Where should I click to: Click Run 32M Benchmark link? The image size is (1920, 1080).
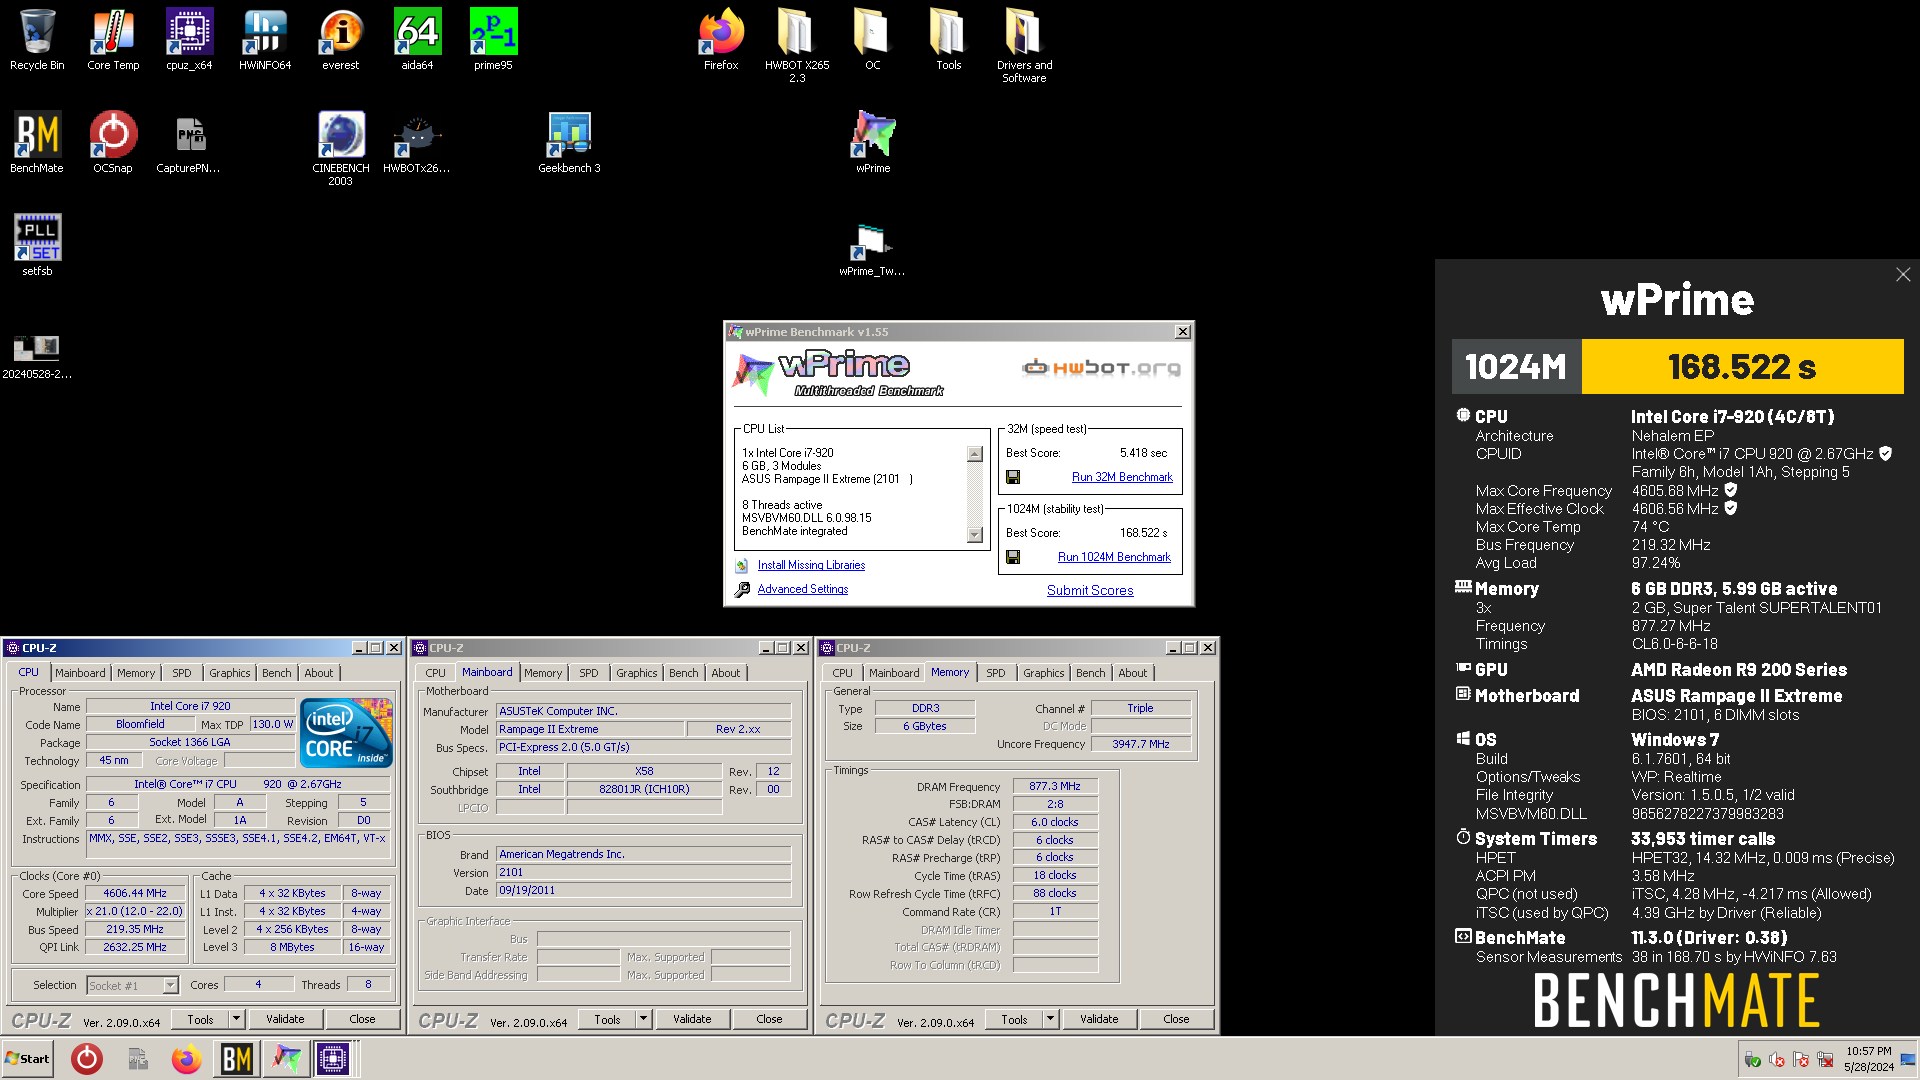tap(1122, 478)
